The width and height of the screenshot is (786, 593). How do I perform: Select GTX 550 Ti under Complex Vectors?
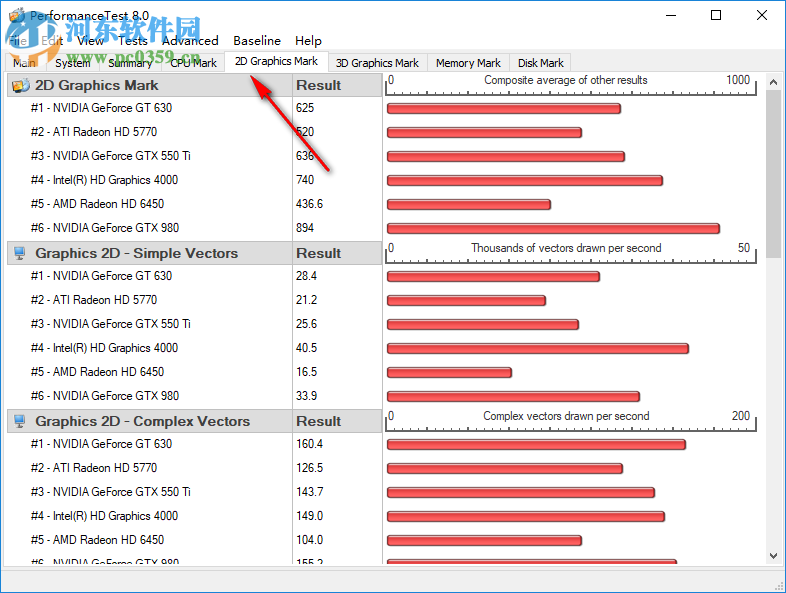(111, 492)
